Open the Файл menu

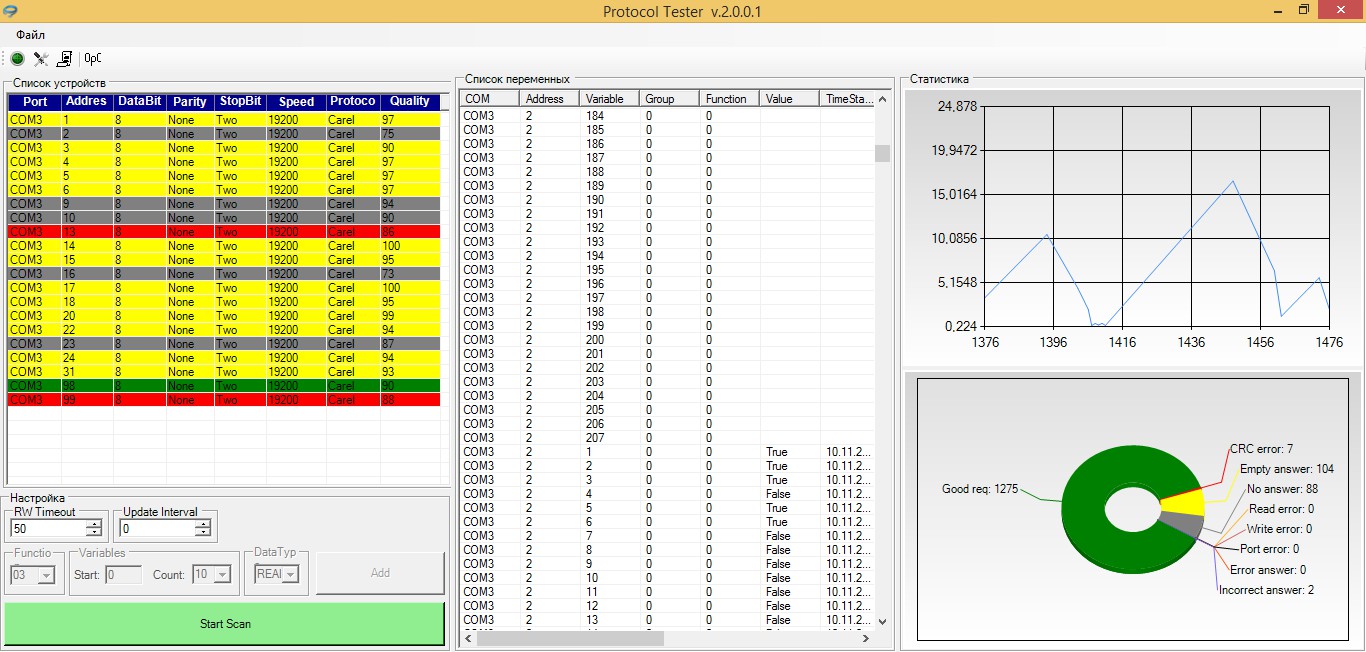tap(30, 35)
